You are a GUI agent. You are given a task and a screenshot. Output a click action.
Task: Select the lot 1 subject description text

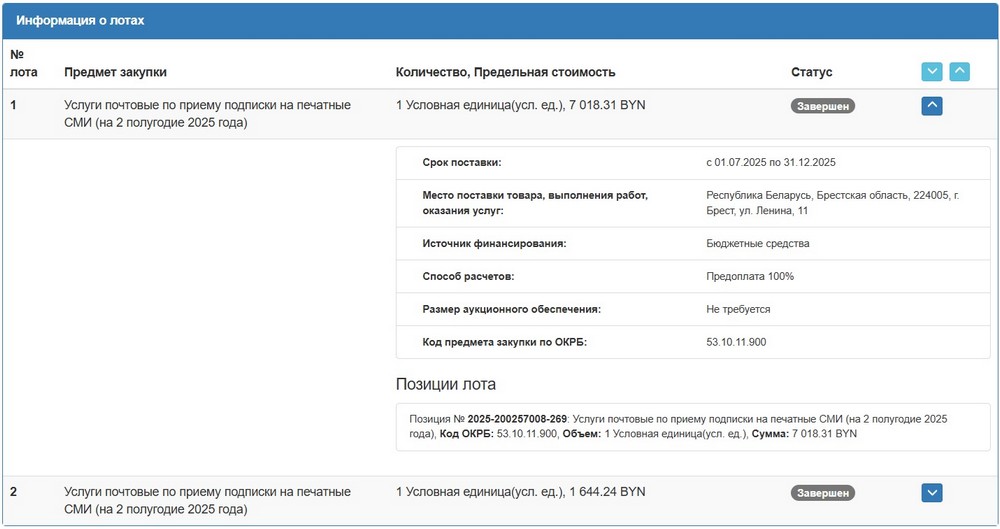pyautogui.click(x=207, y=113)
